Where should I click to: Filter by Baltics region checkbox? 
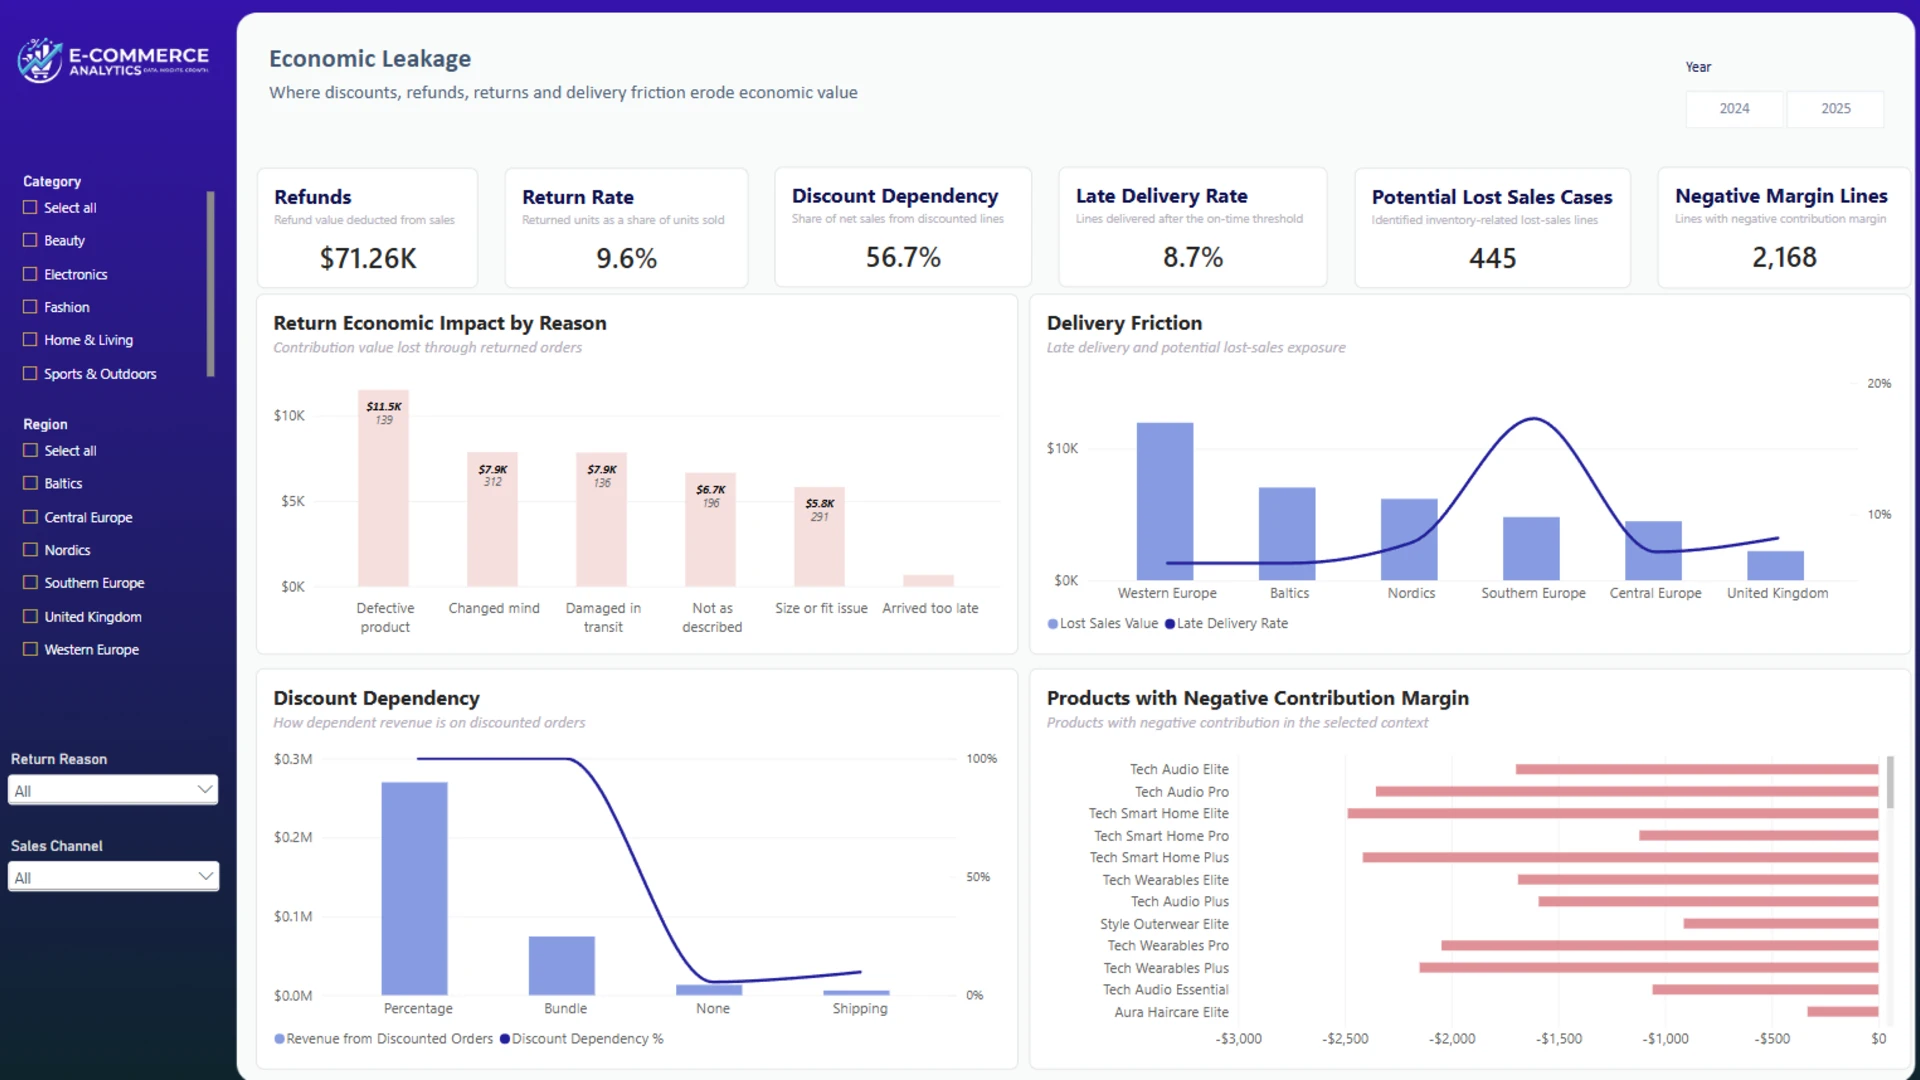pyautogui.click(x=30, y=483)
